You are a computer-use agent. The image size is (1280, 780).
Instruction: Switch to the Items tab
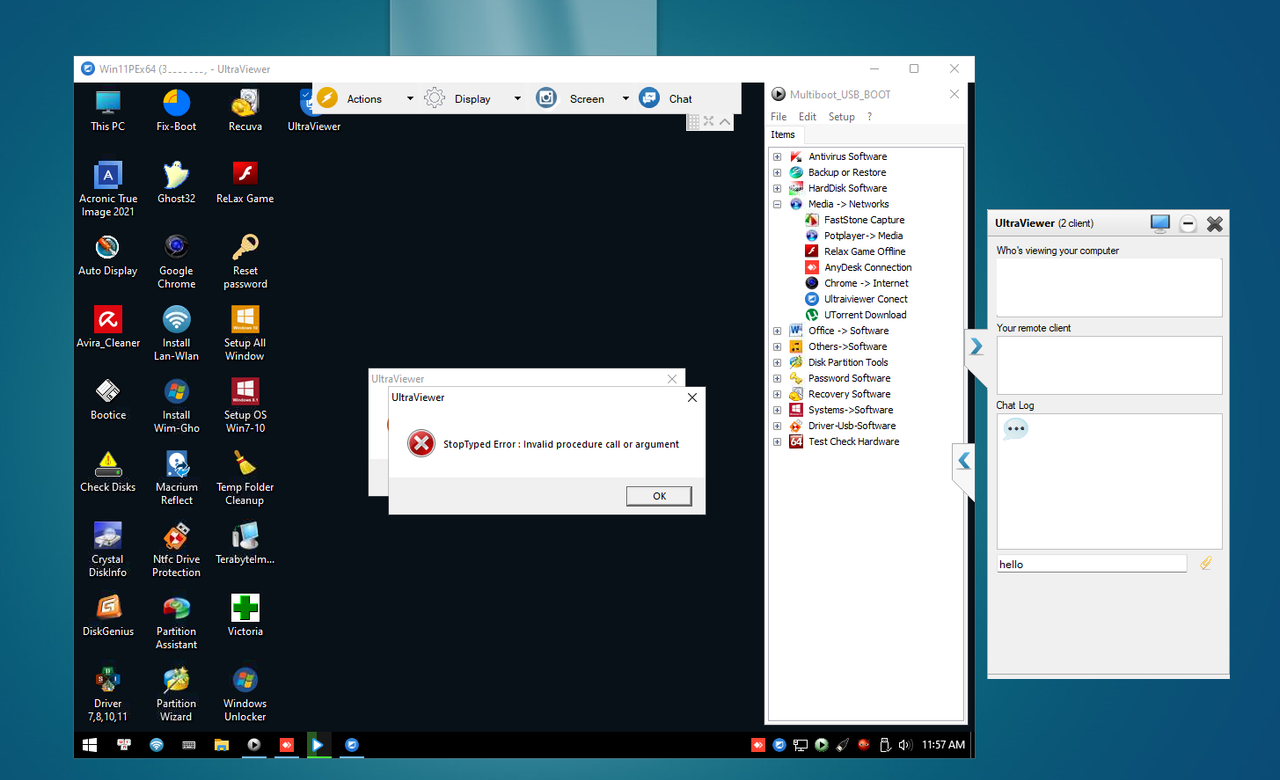pos(783,135)
